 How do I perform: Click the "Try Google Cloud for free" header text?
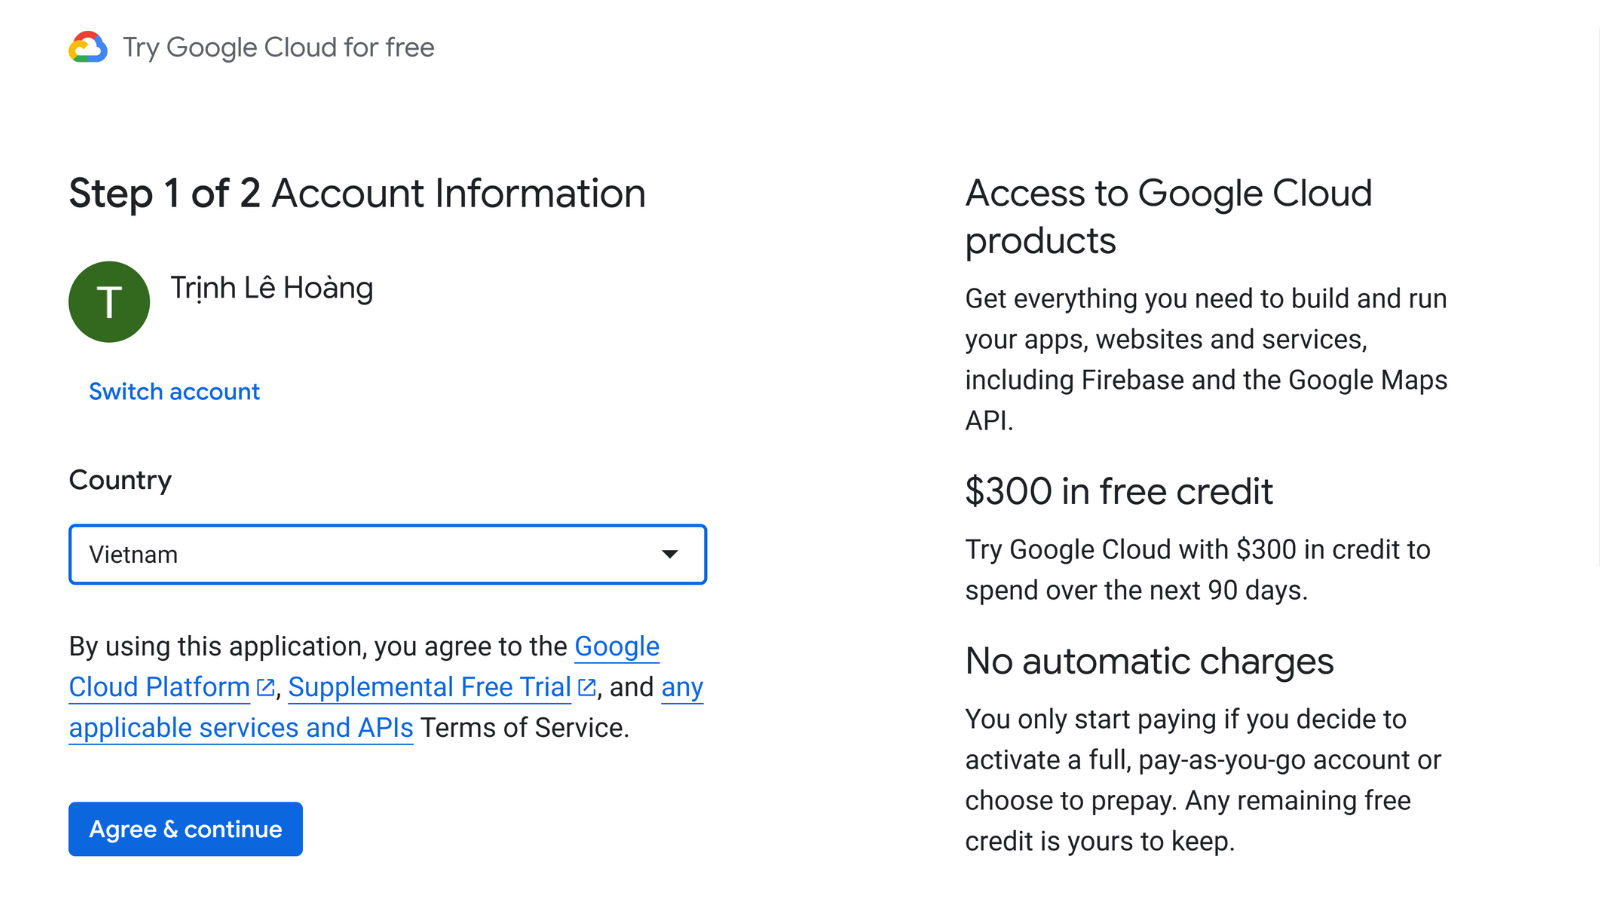click(278, 47)
